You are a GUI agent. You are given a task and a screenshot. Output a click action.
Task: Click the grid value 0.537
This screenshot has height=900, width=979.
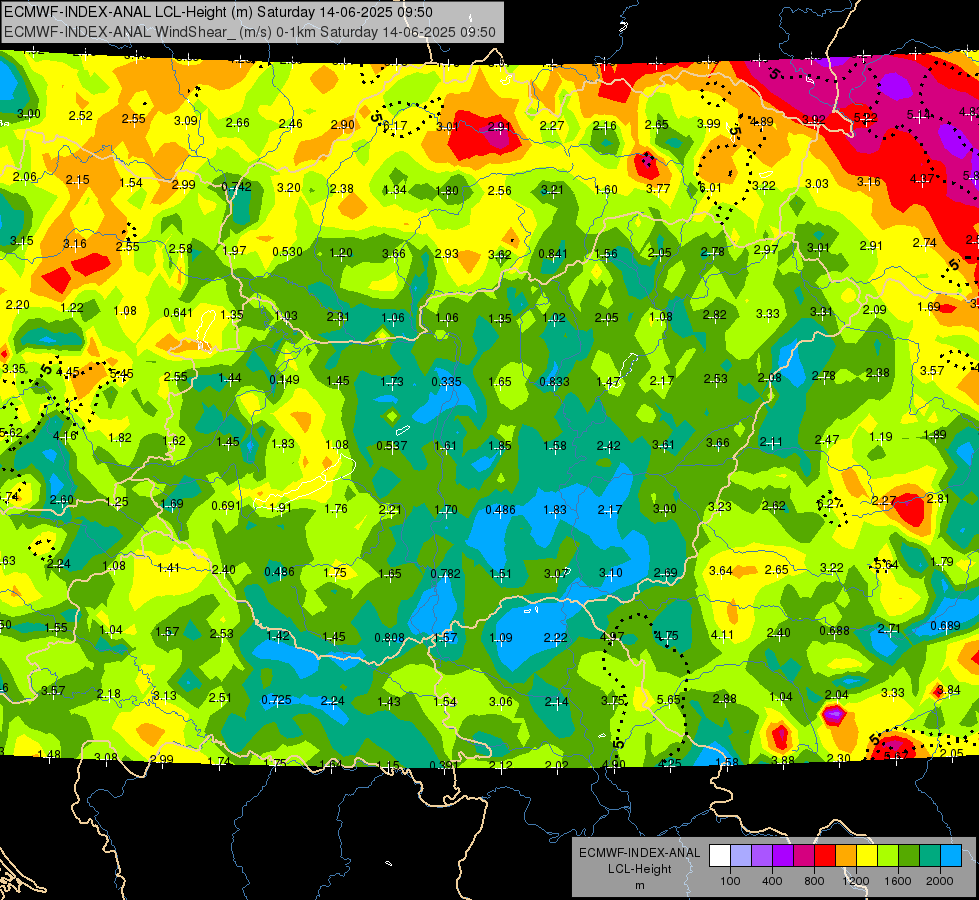(391, 446)
